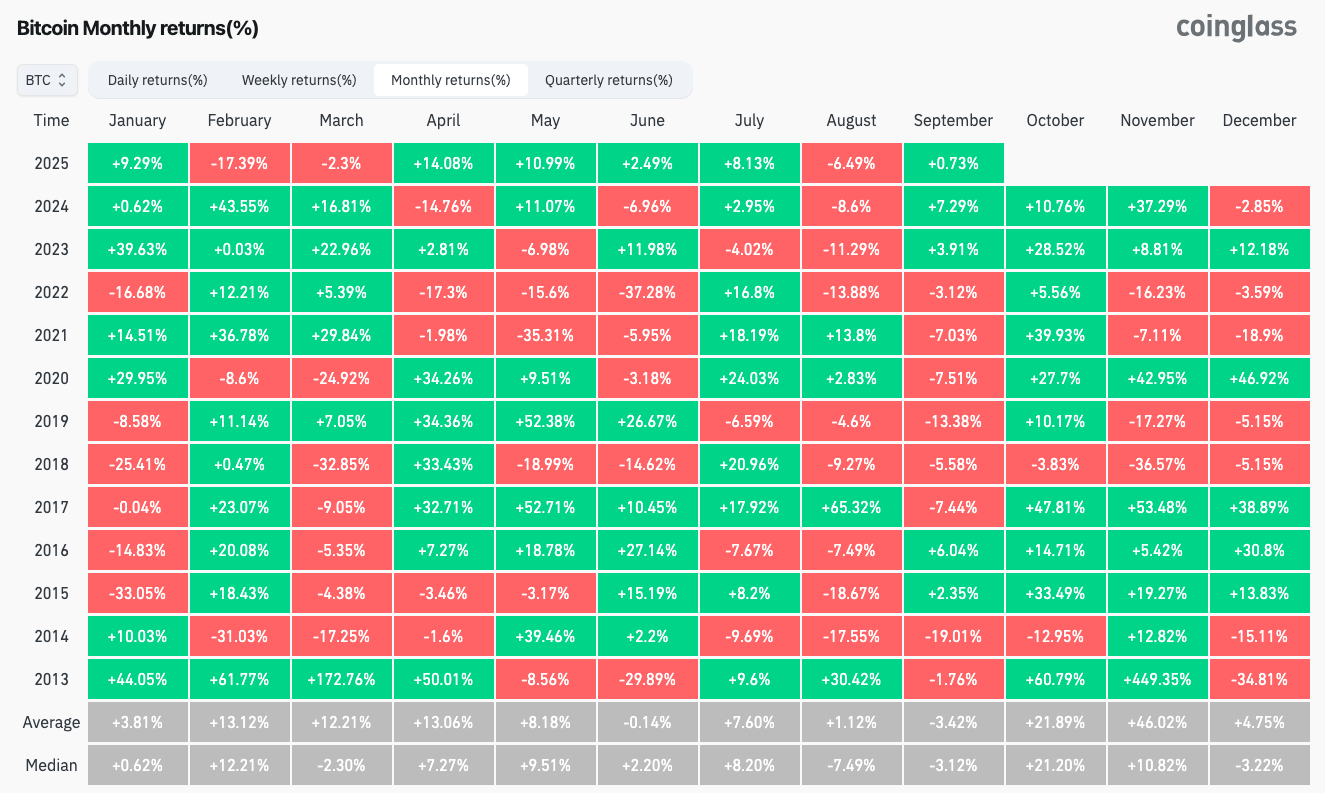Image resolution: width=1325 pixels, height=793 pixels.
Task: Click the June 2022 -37.28% cell
Action: pyautogui.click(x=647, y=292)
